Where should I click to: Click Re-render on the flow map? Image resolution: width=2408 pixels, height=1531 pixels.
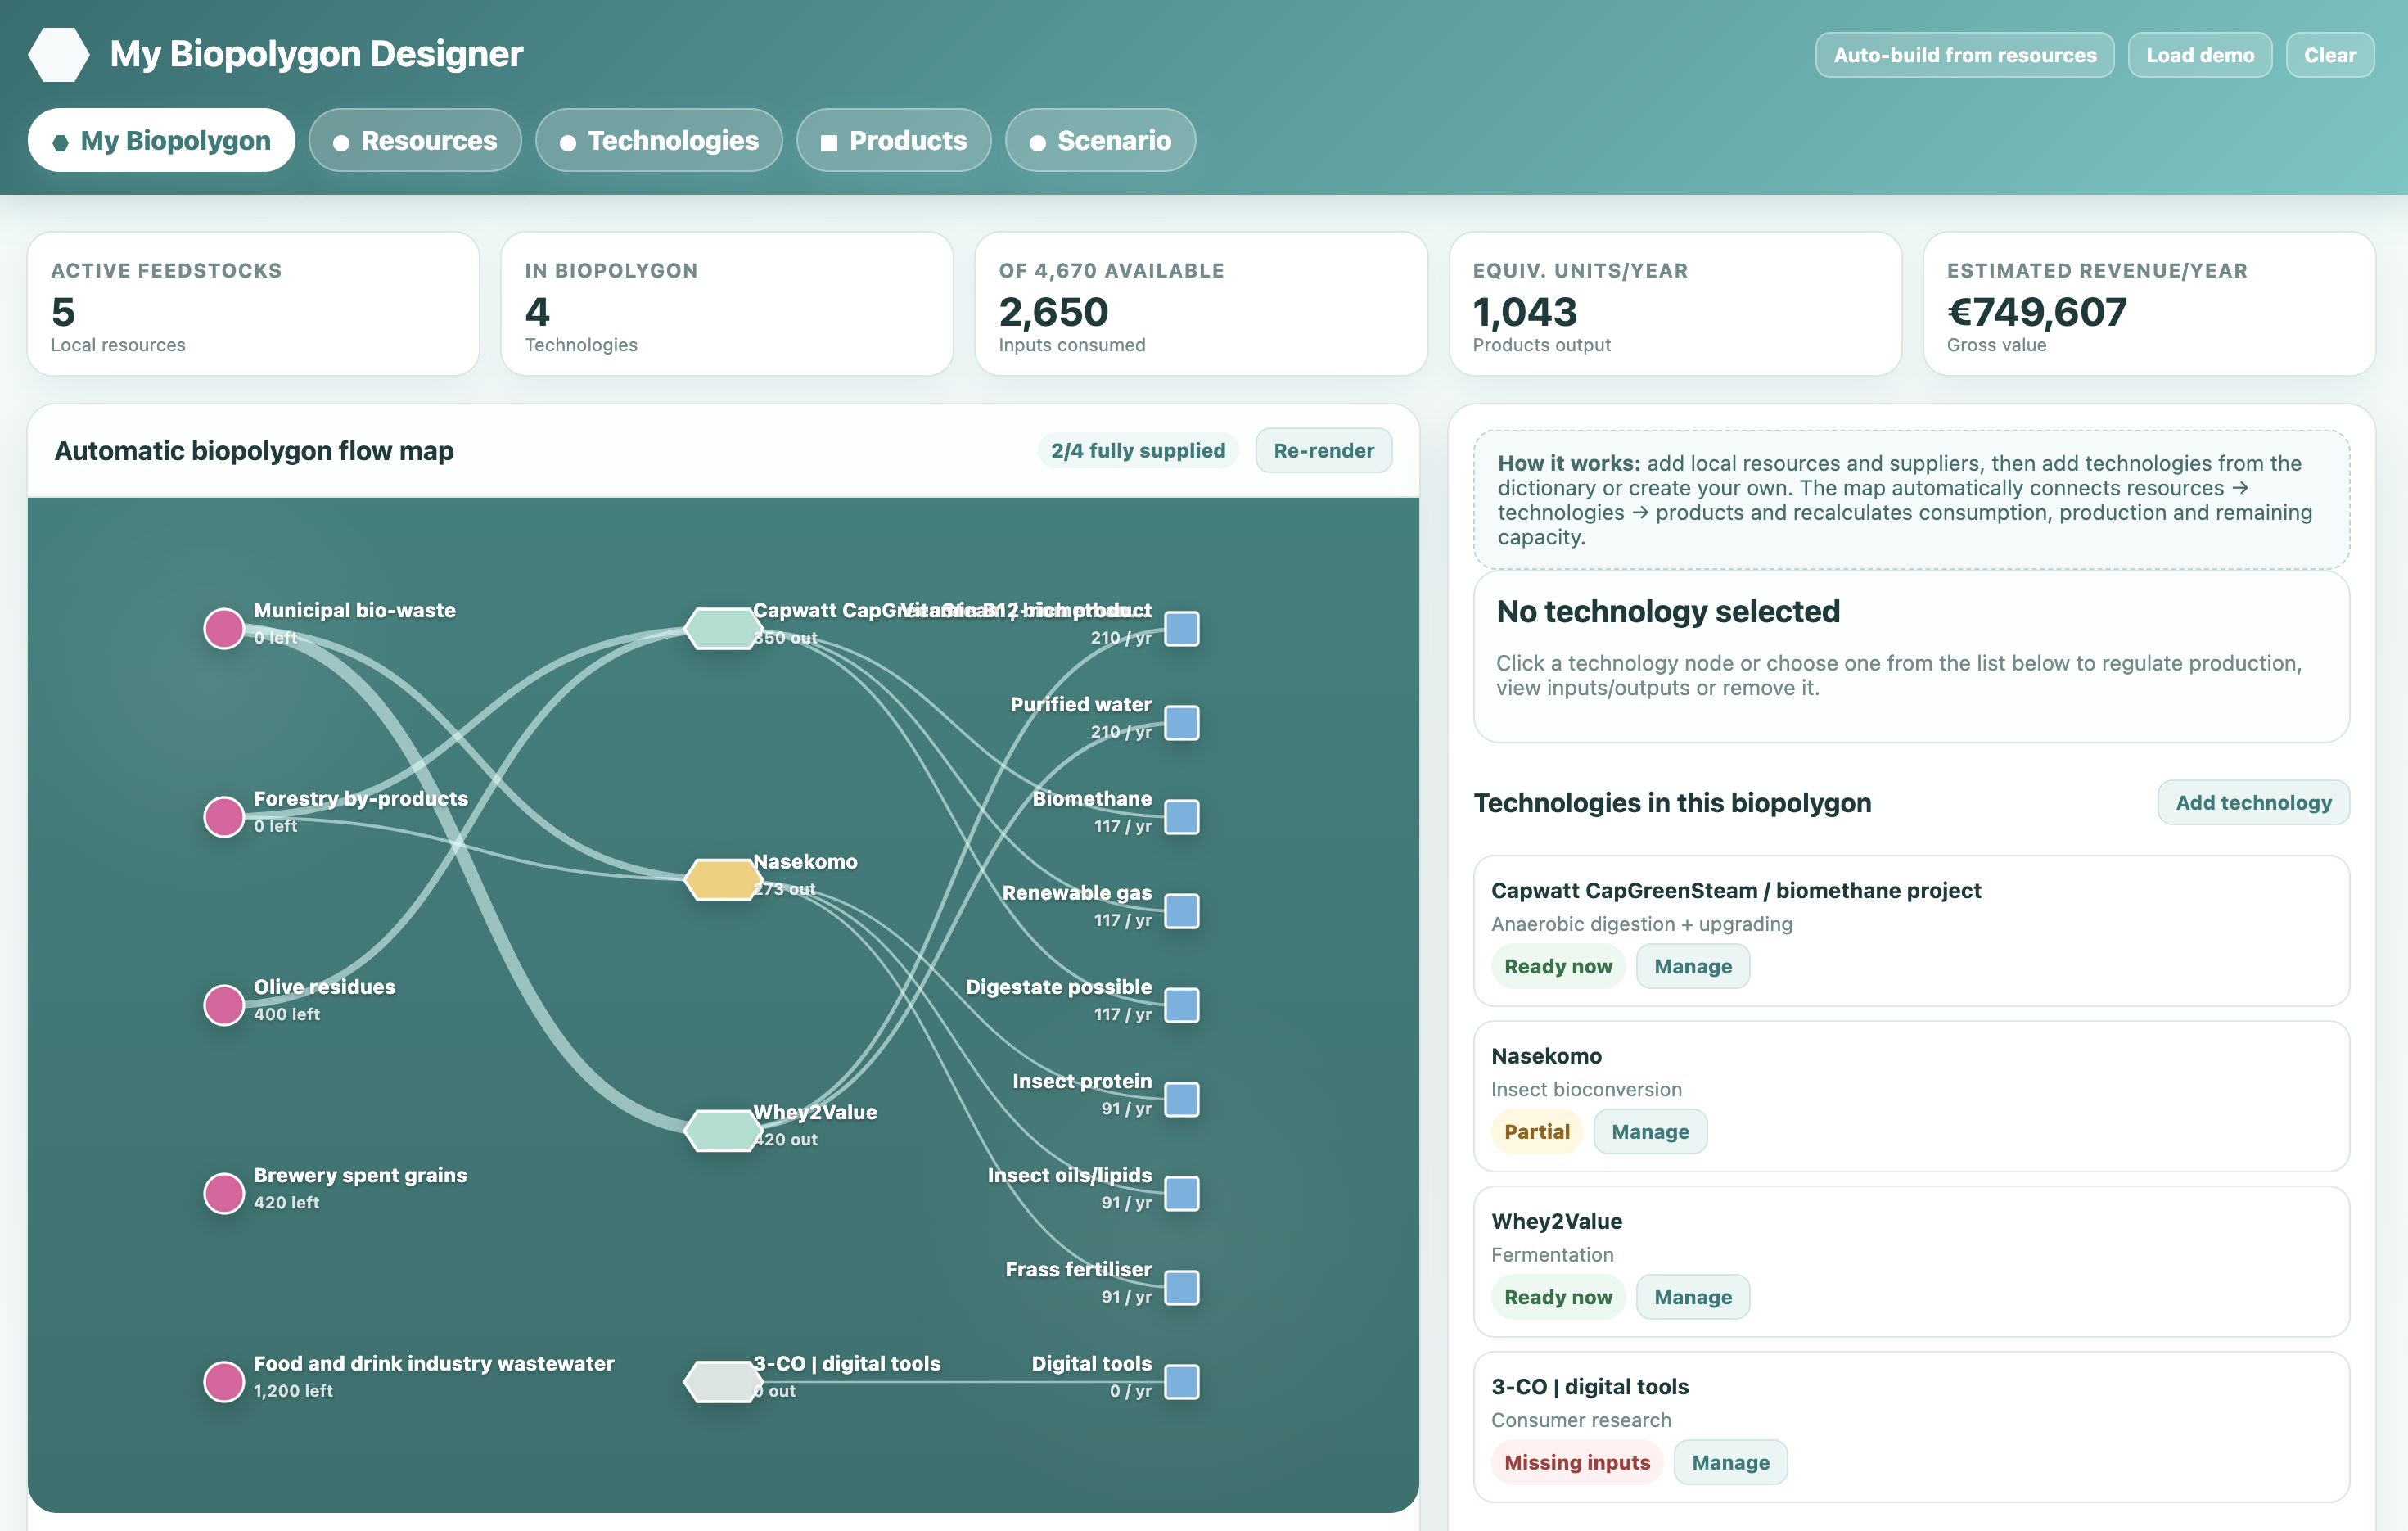click(x=1323, y=450)
